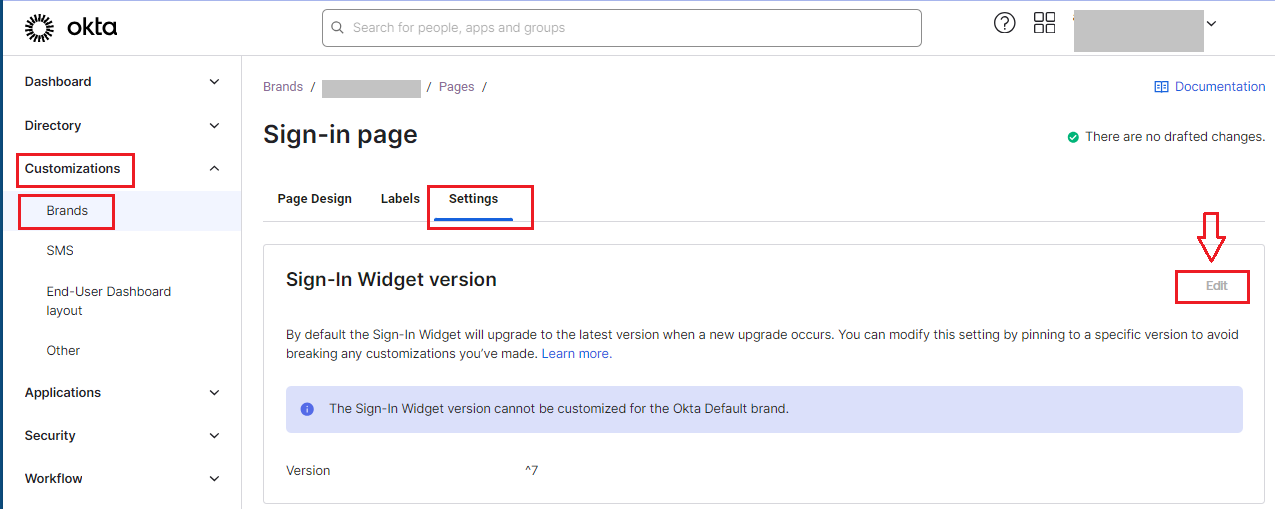Expand the Directory menu chevron
Screen dimensions: 1275x509
pyautogui.click(x=214, y=126)
